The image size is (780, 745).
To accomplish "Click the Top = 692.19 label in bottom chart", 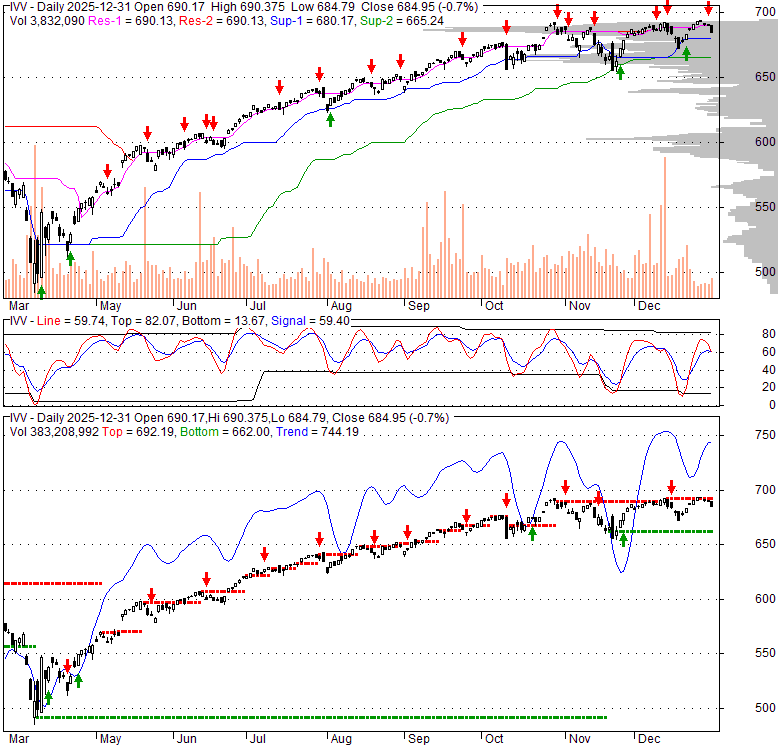I will click(138, 432).
